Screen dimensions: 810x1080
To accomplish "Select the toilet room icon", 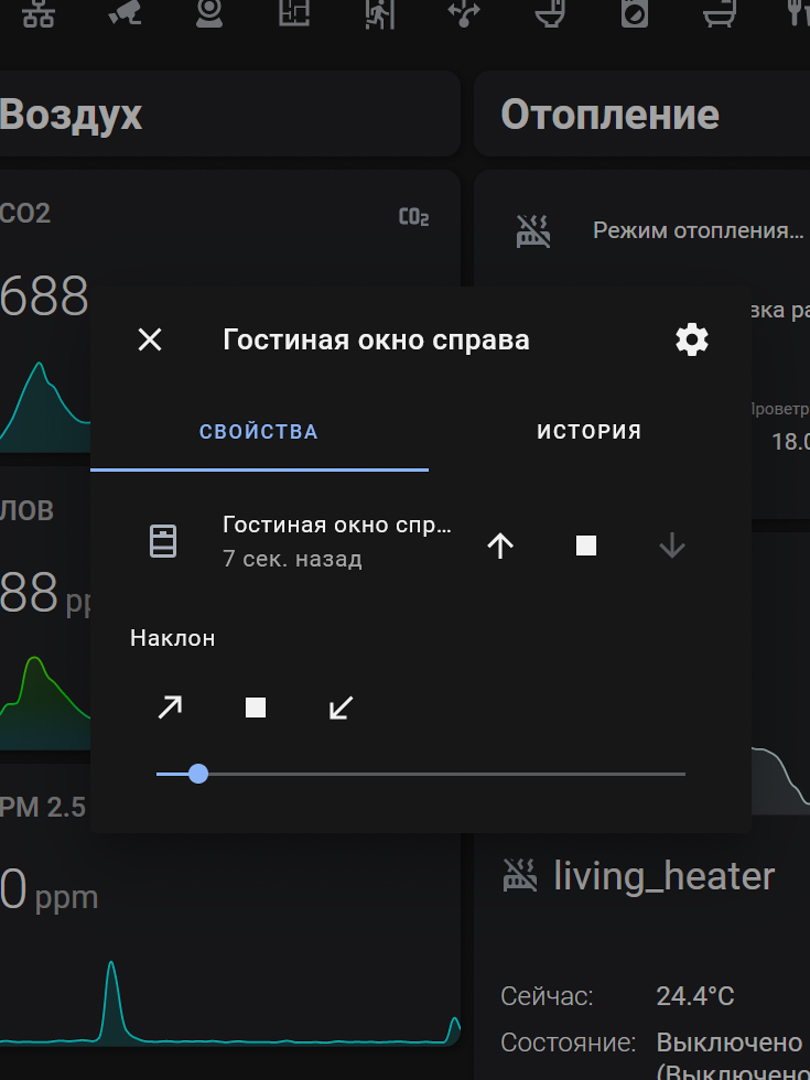I will pos(550,13).
